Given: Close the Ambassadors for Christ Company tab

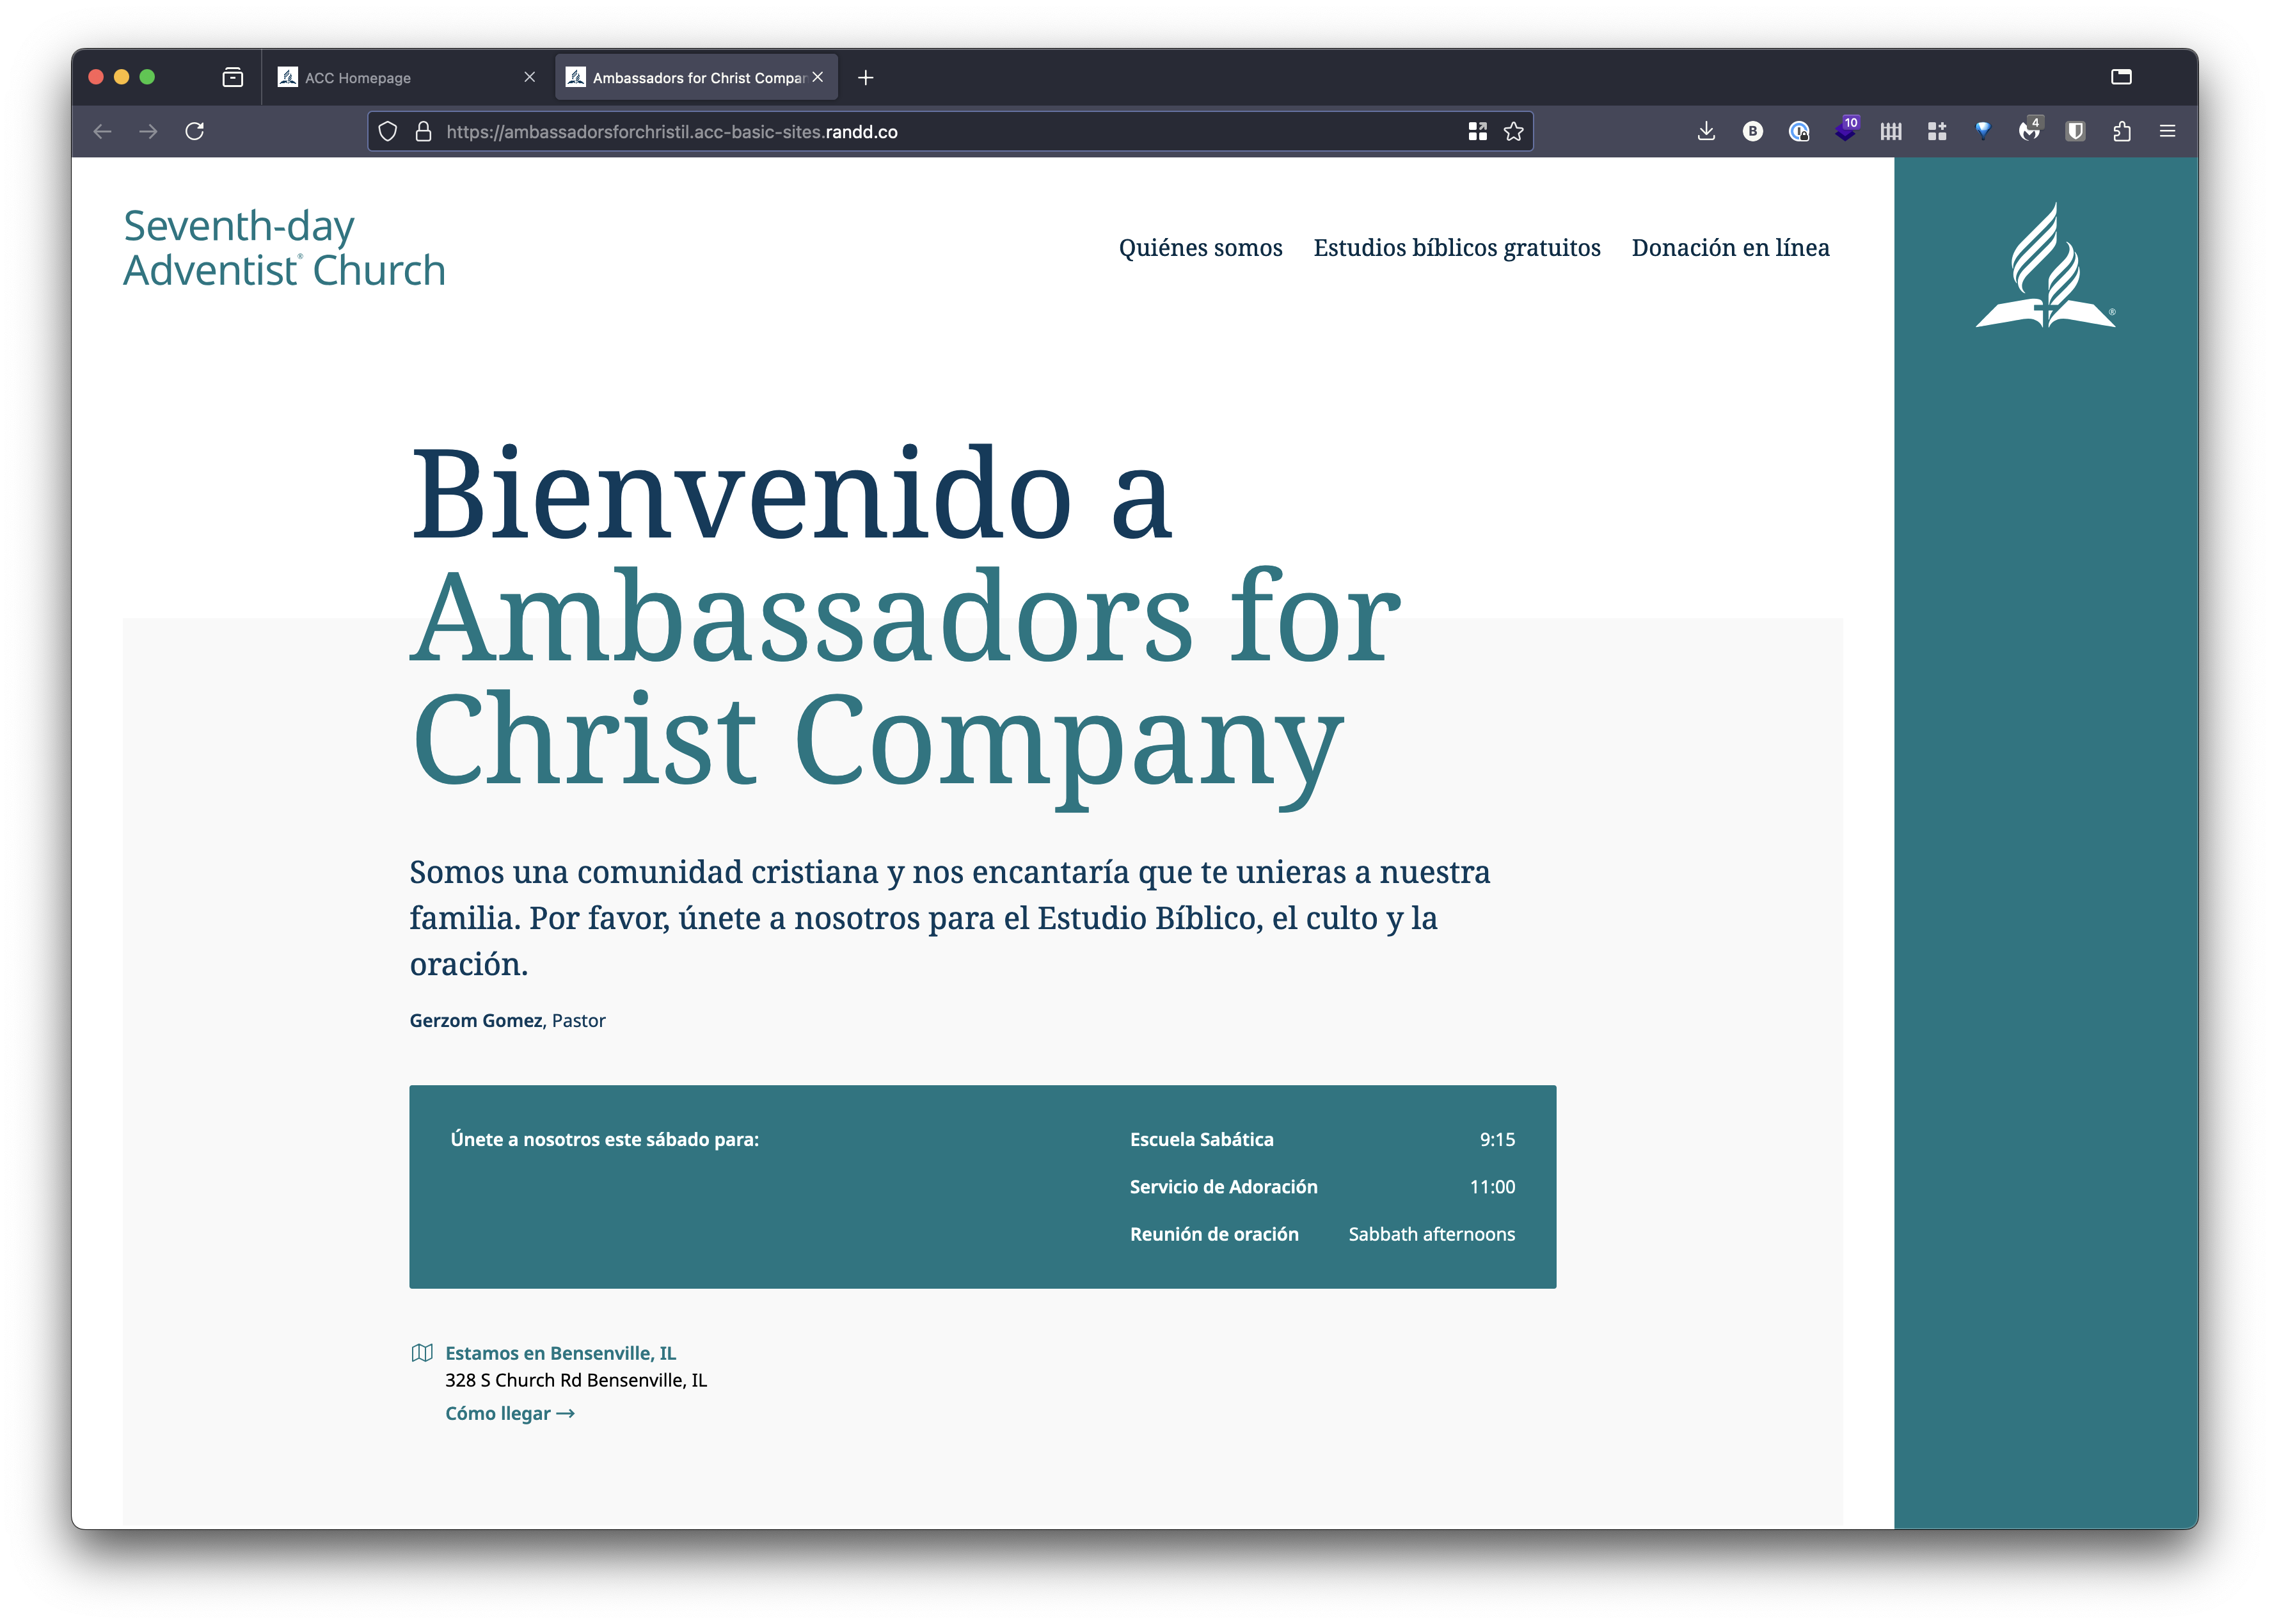Looking at the screenshot, I should pos(818,77).
